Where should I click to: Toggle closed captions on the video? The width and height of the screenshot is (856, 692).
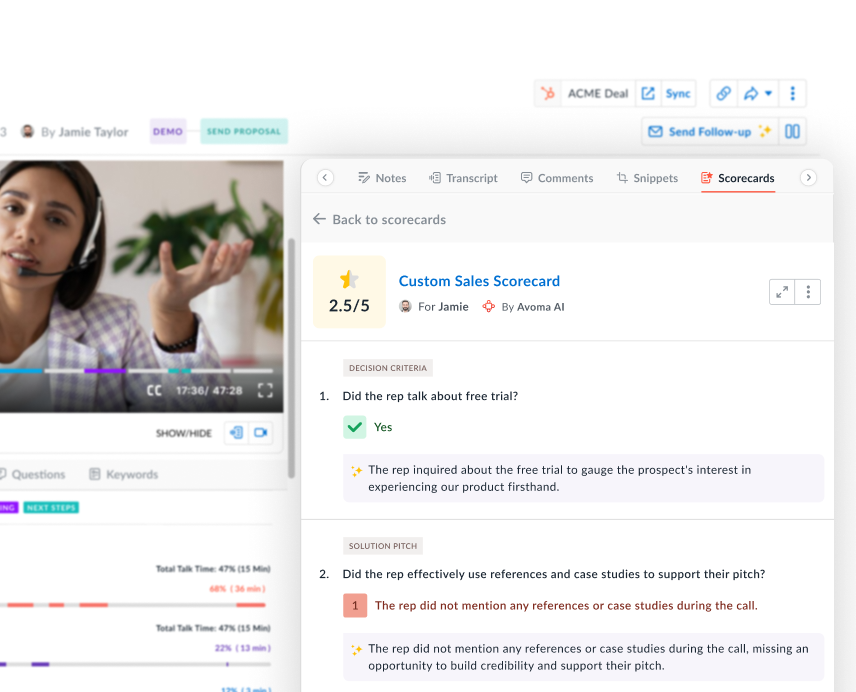pyautogui.click(x=154, y=390)
